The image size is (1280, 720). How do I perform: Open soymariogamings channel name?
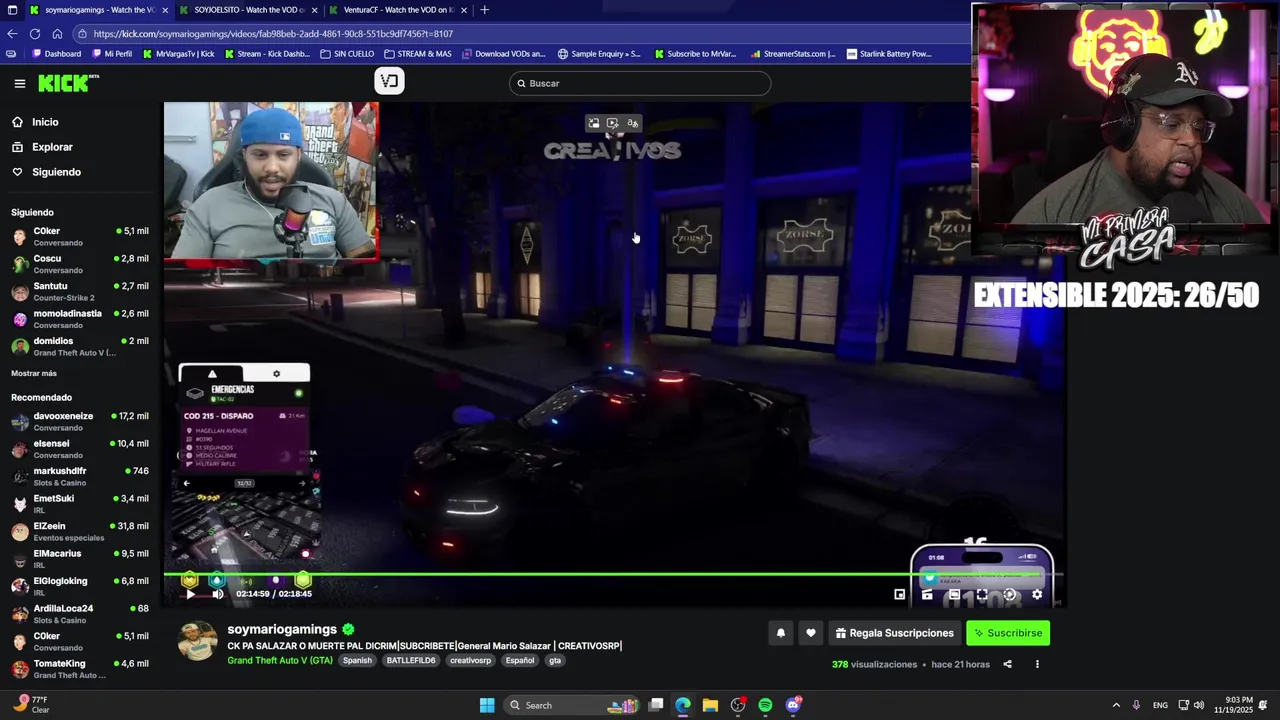[282, 629]
